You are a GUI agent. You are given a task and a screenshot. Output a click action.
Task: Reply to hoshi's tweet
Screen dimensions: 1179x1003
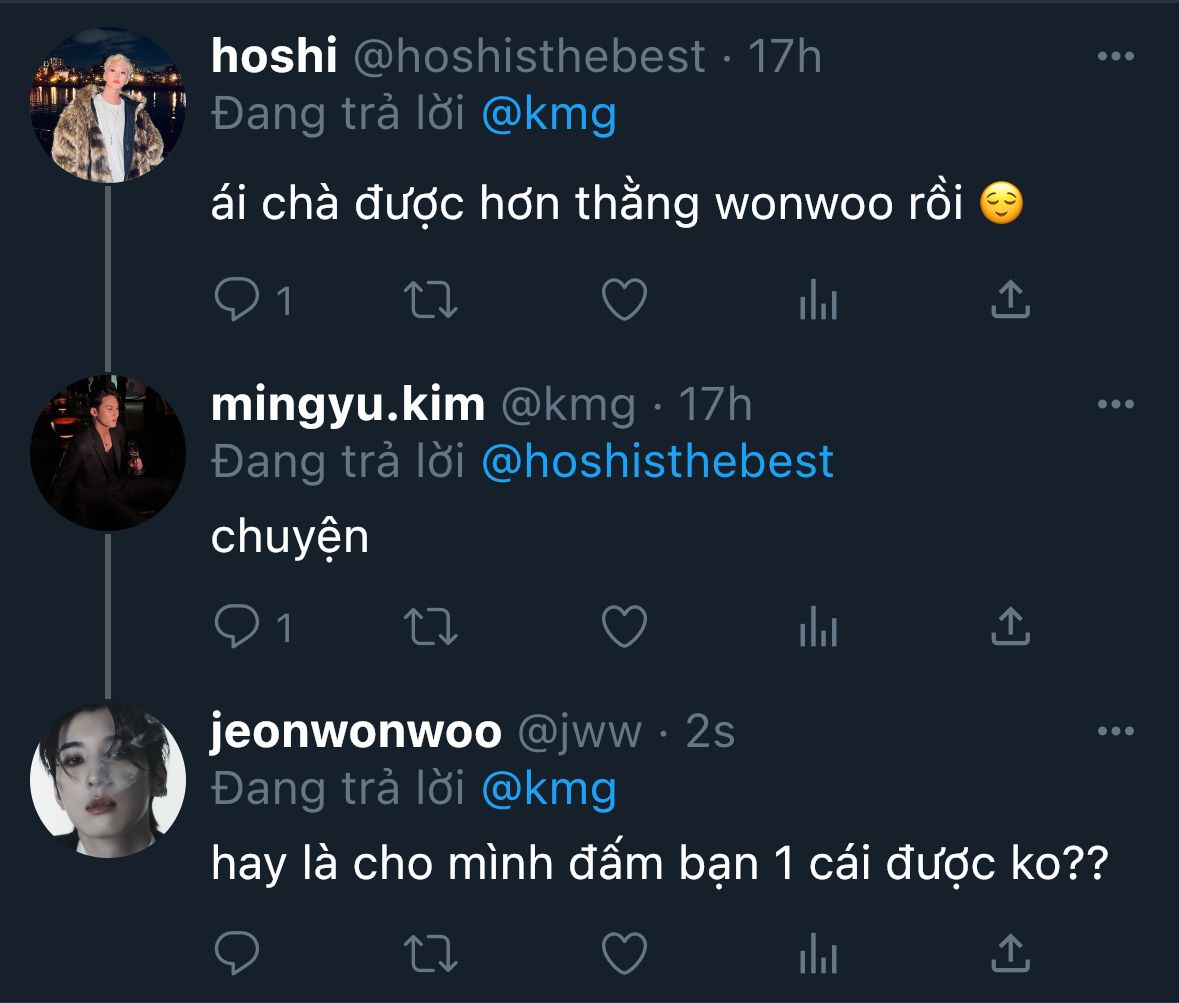[x=238, y=299]
